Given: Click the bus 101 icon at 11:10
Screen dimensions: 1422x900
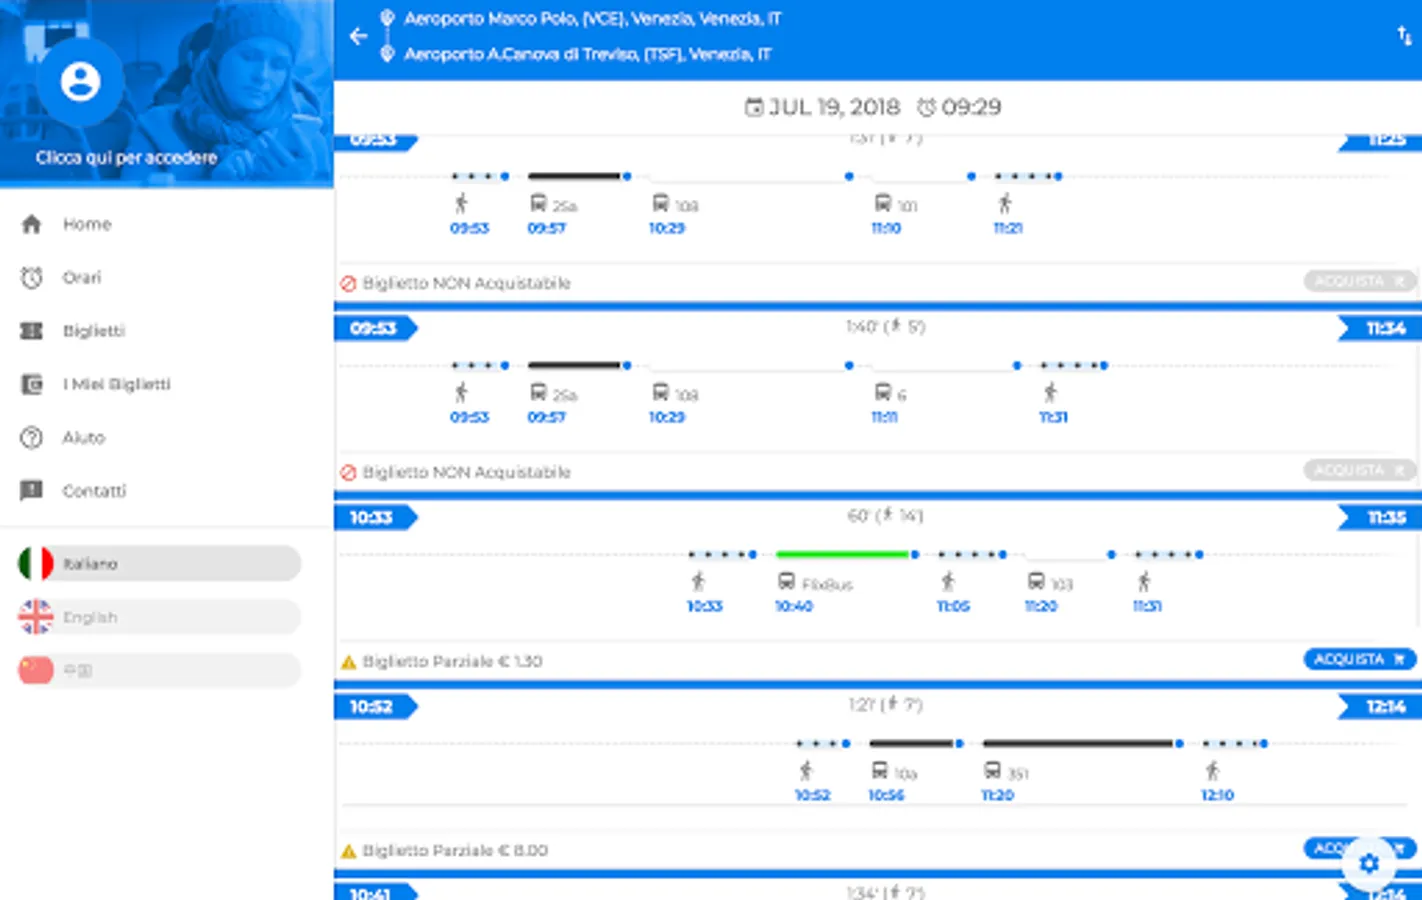Looking at the screenshot, I should point(883,204).
